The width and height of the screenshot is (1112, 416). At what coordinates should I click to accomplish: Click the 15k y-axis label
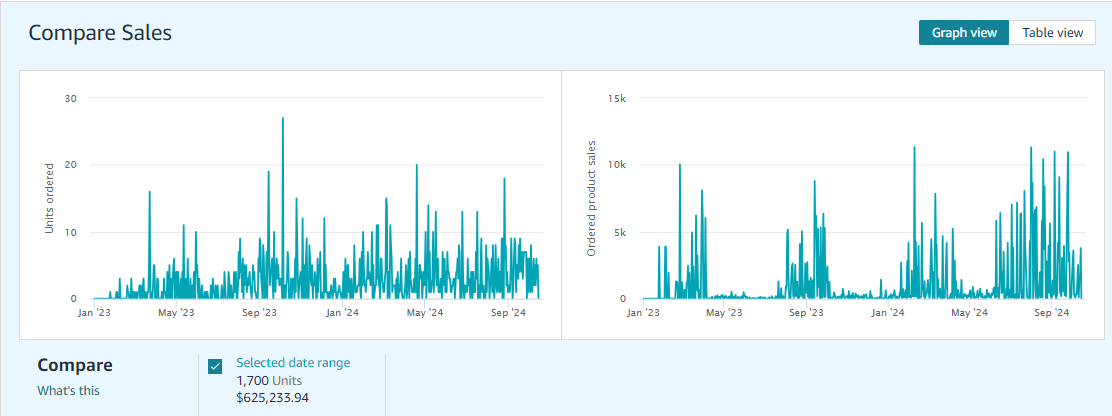617,98
